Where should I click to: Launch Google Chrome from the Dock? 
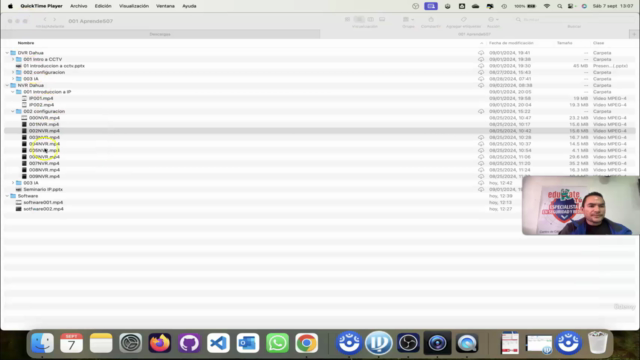(307, 343)
